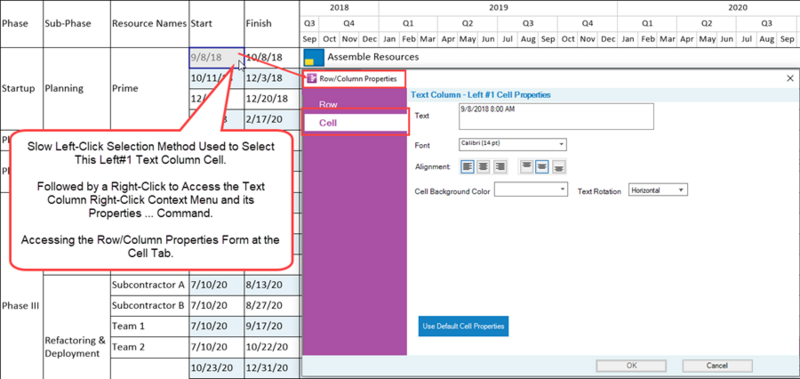
Task: Click the 2018 year in the timescale
Action: (x=340, y=8)
